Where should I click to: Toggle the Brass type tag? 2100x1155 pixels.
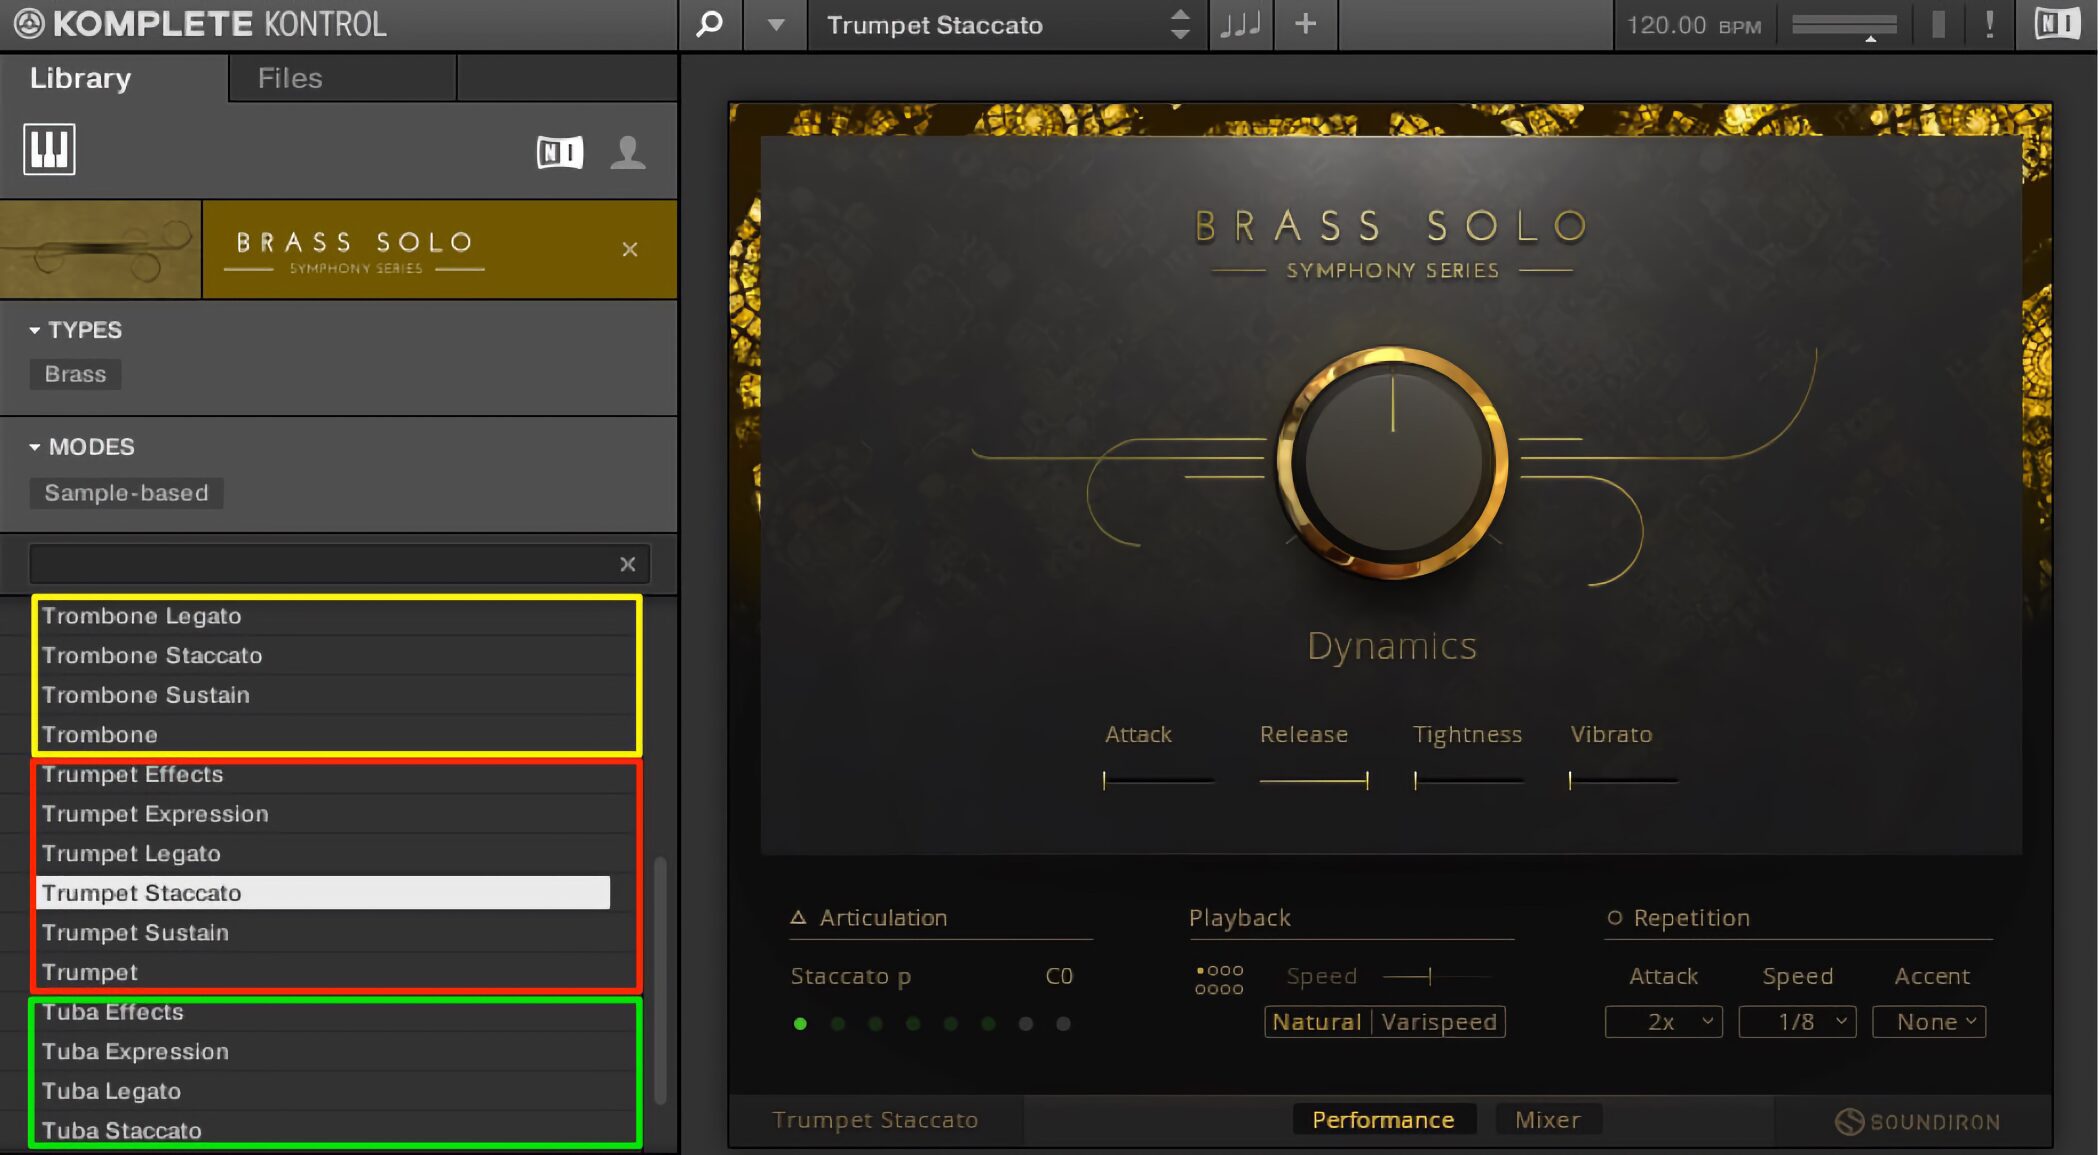(x=75, y=374)
